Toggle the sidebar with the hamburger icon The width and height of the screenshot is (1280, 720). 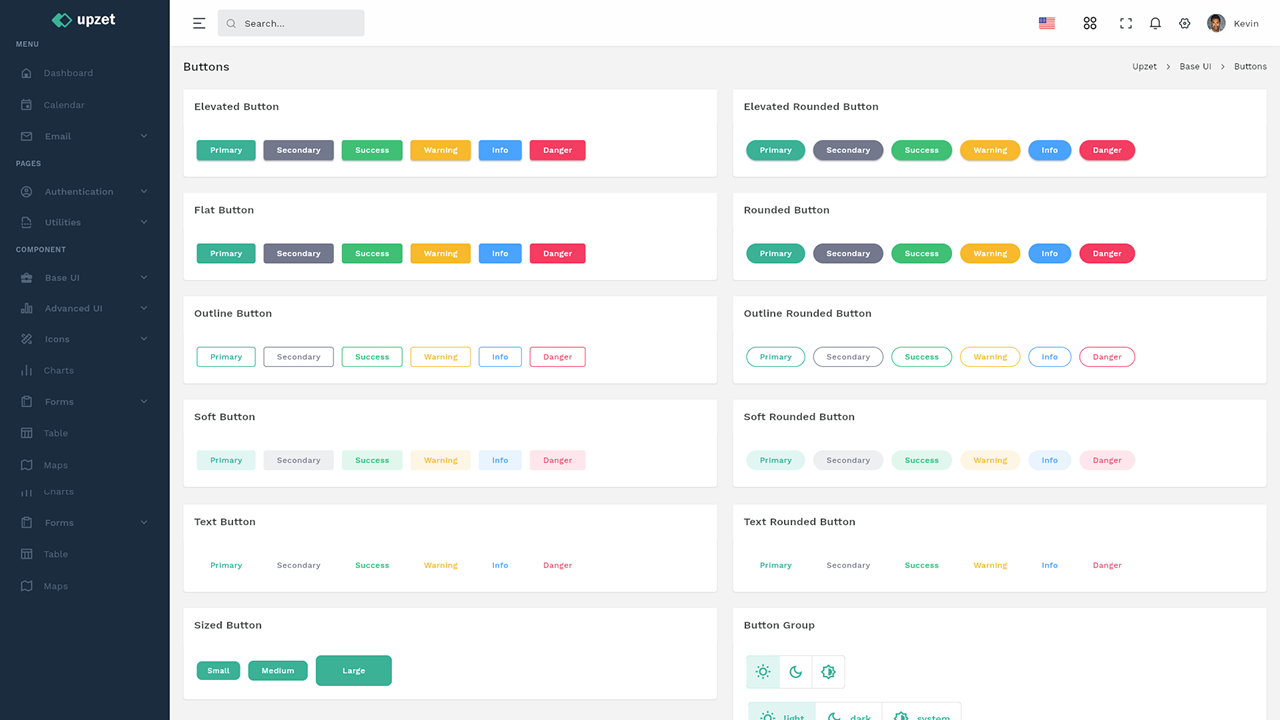[198, 22]
